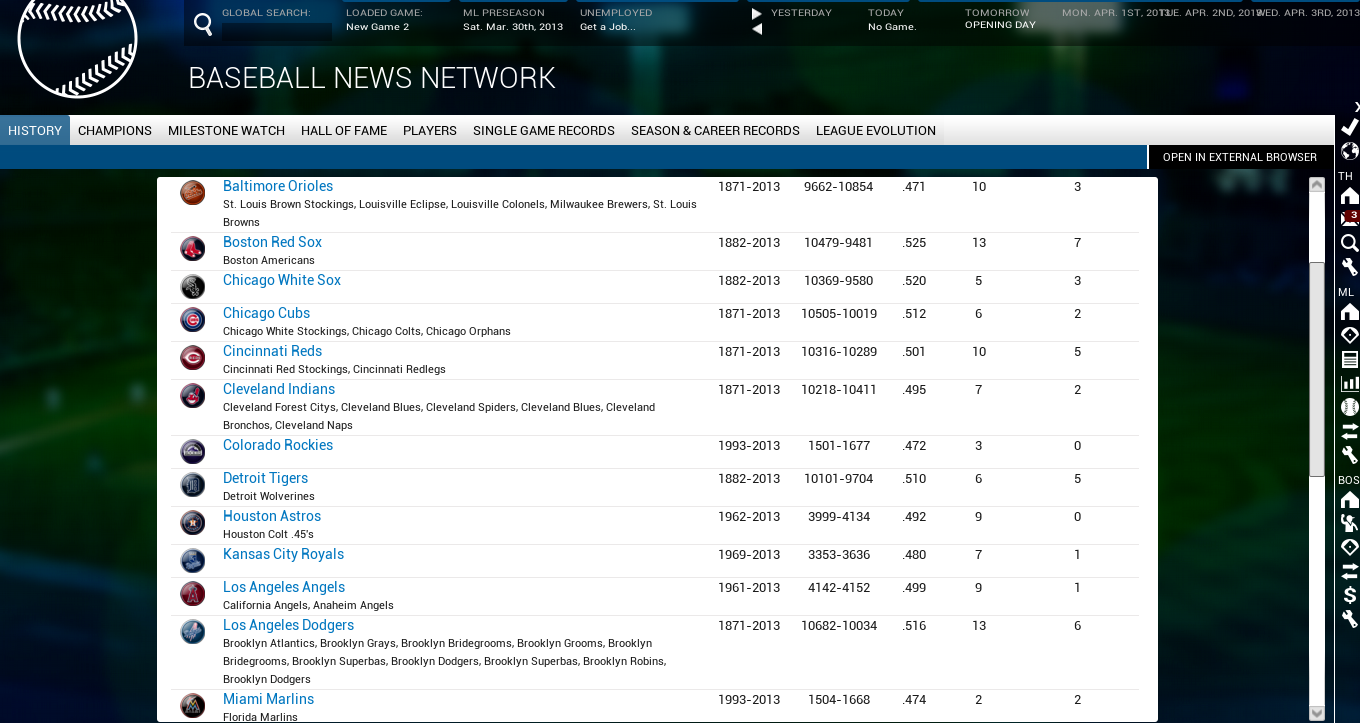Image resolution: width=1360 pixels, height=723 pixels.
Task: Click the baseball icon in the ML section
Action: [1349, 407]
